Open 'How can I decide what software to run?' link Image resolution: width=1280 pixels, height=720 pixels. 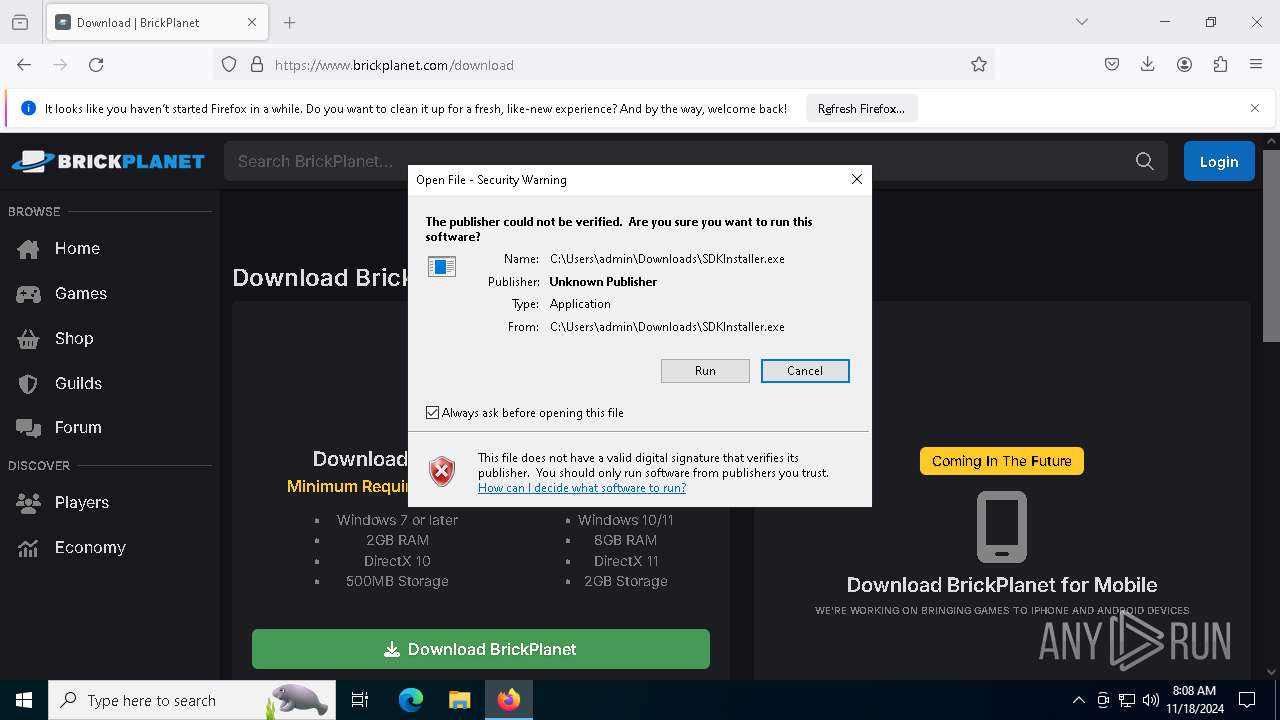(x=582, y=488)
